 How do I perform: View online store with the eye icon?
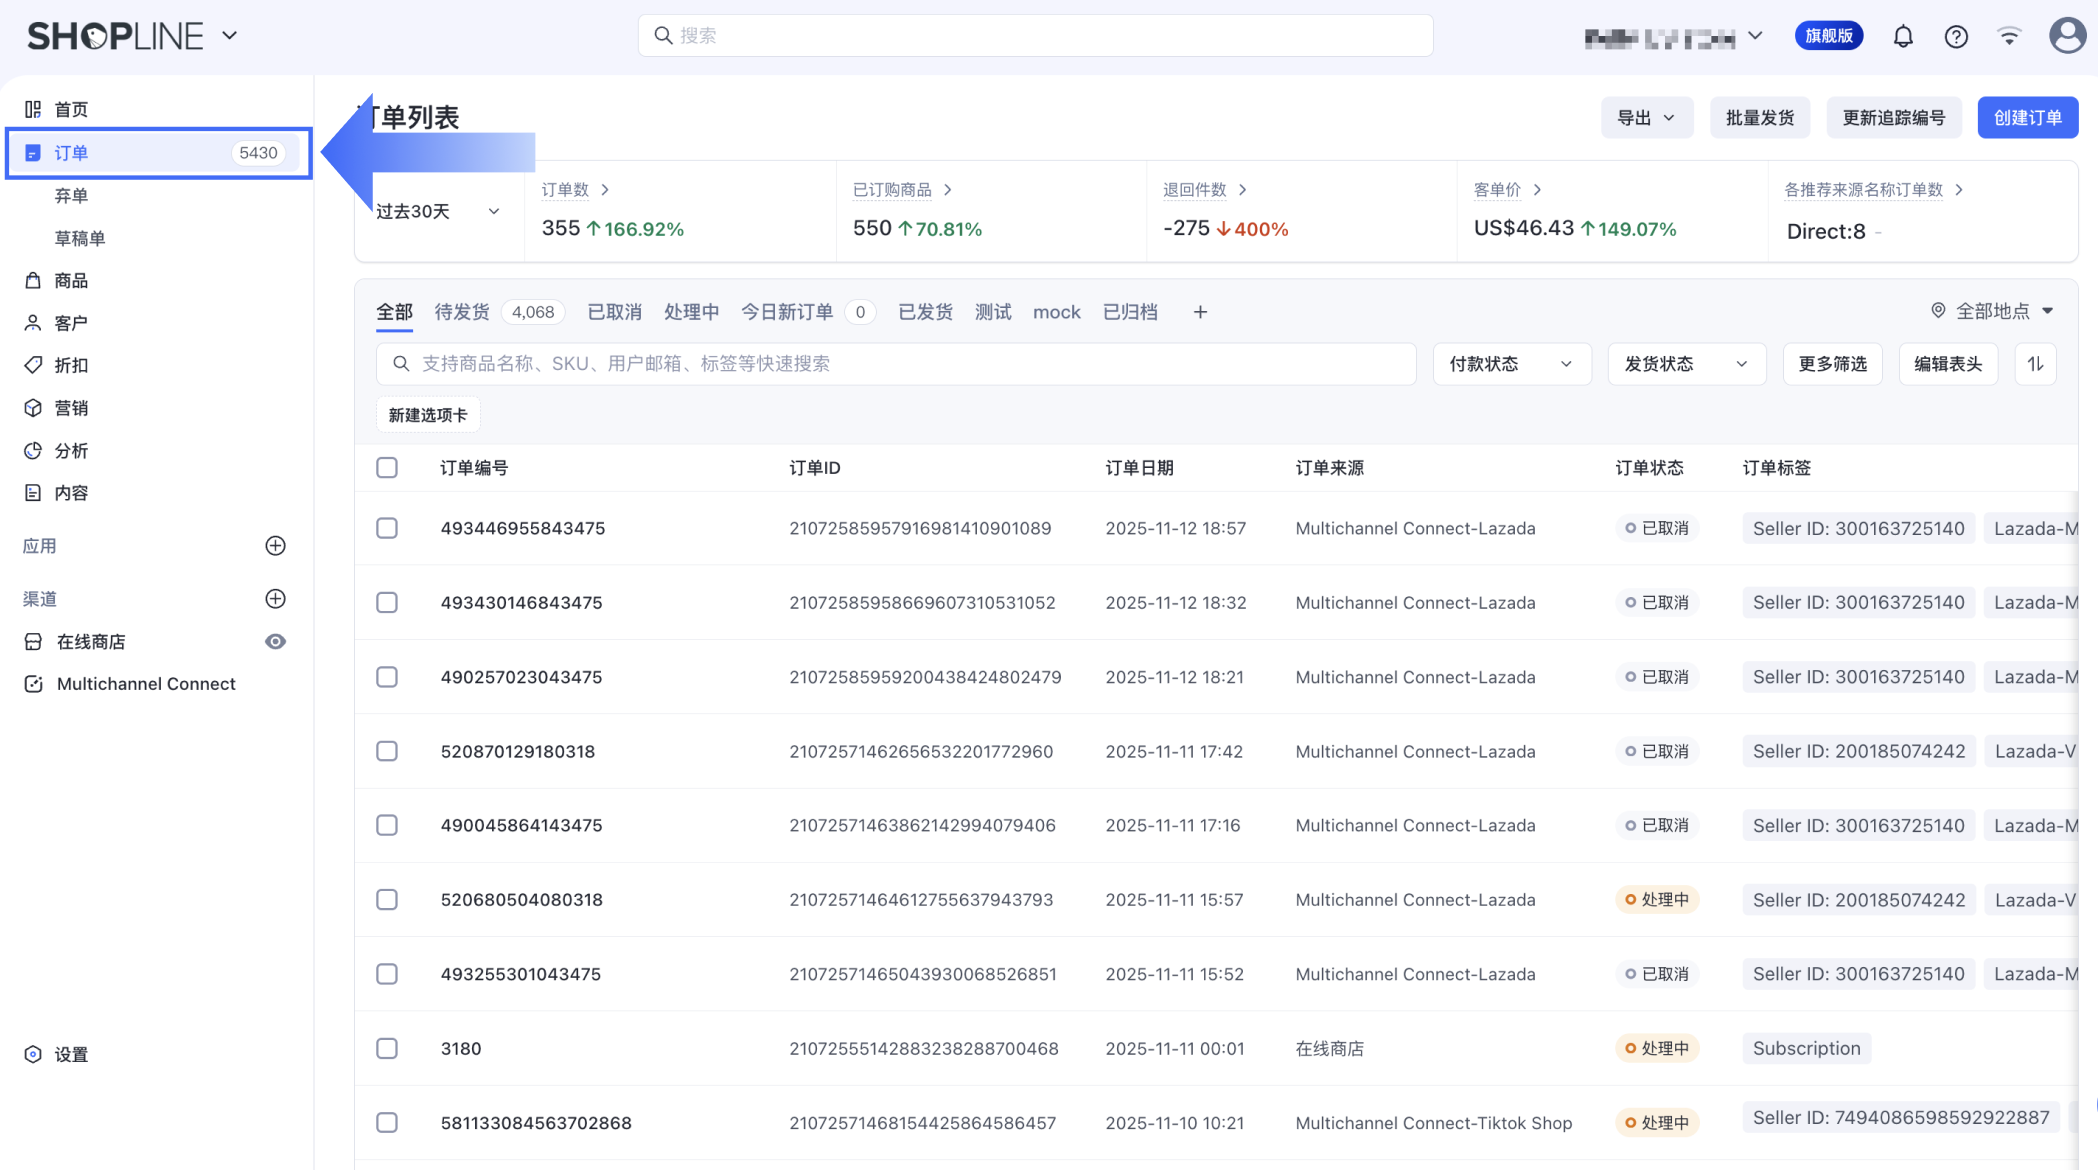[276, 642]
